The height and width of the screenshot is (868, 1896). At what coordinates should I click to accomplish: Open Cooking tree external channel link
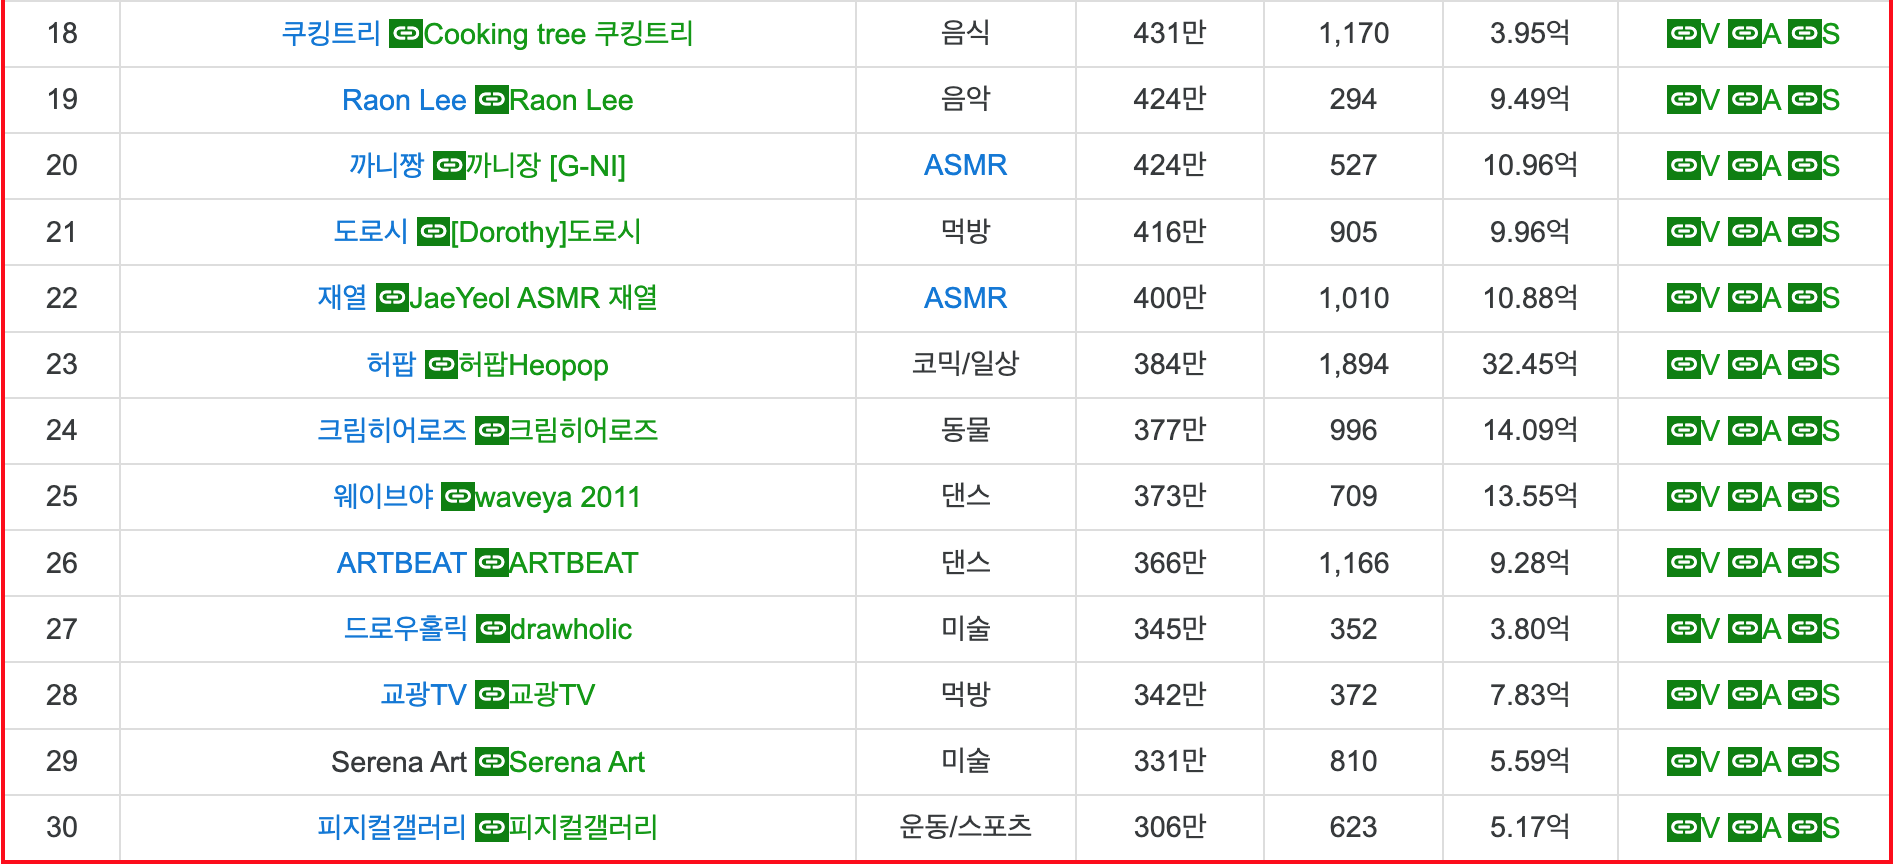coord(541,34)
